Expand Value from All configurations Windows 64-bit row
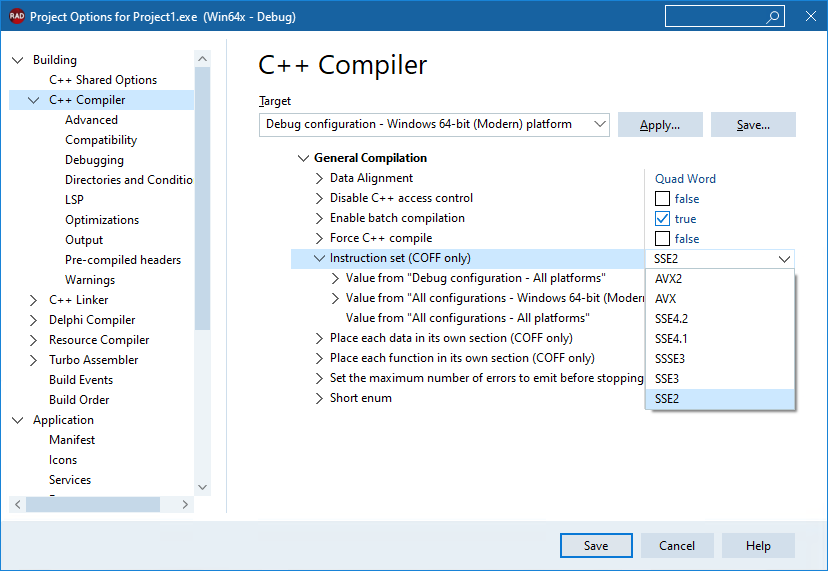 pos(335,298)
